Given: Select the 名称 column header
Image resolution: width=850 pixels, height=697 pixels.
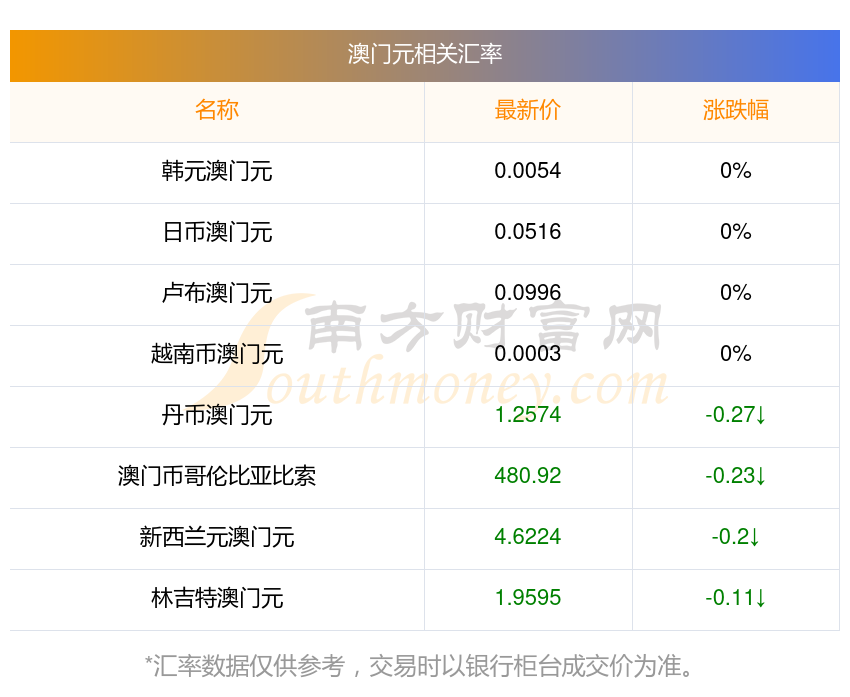Looking at the screenshot, I should 217,110.
